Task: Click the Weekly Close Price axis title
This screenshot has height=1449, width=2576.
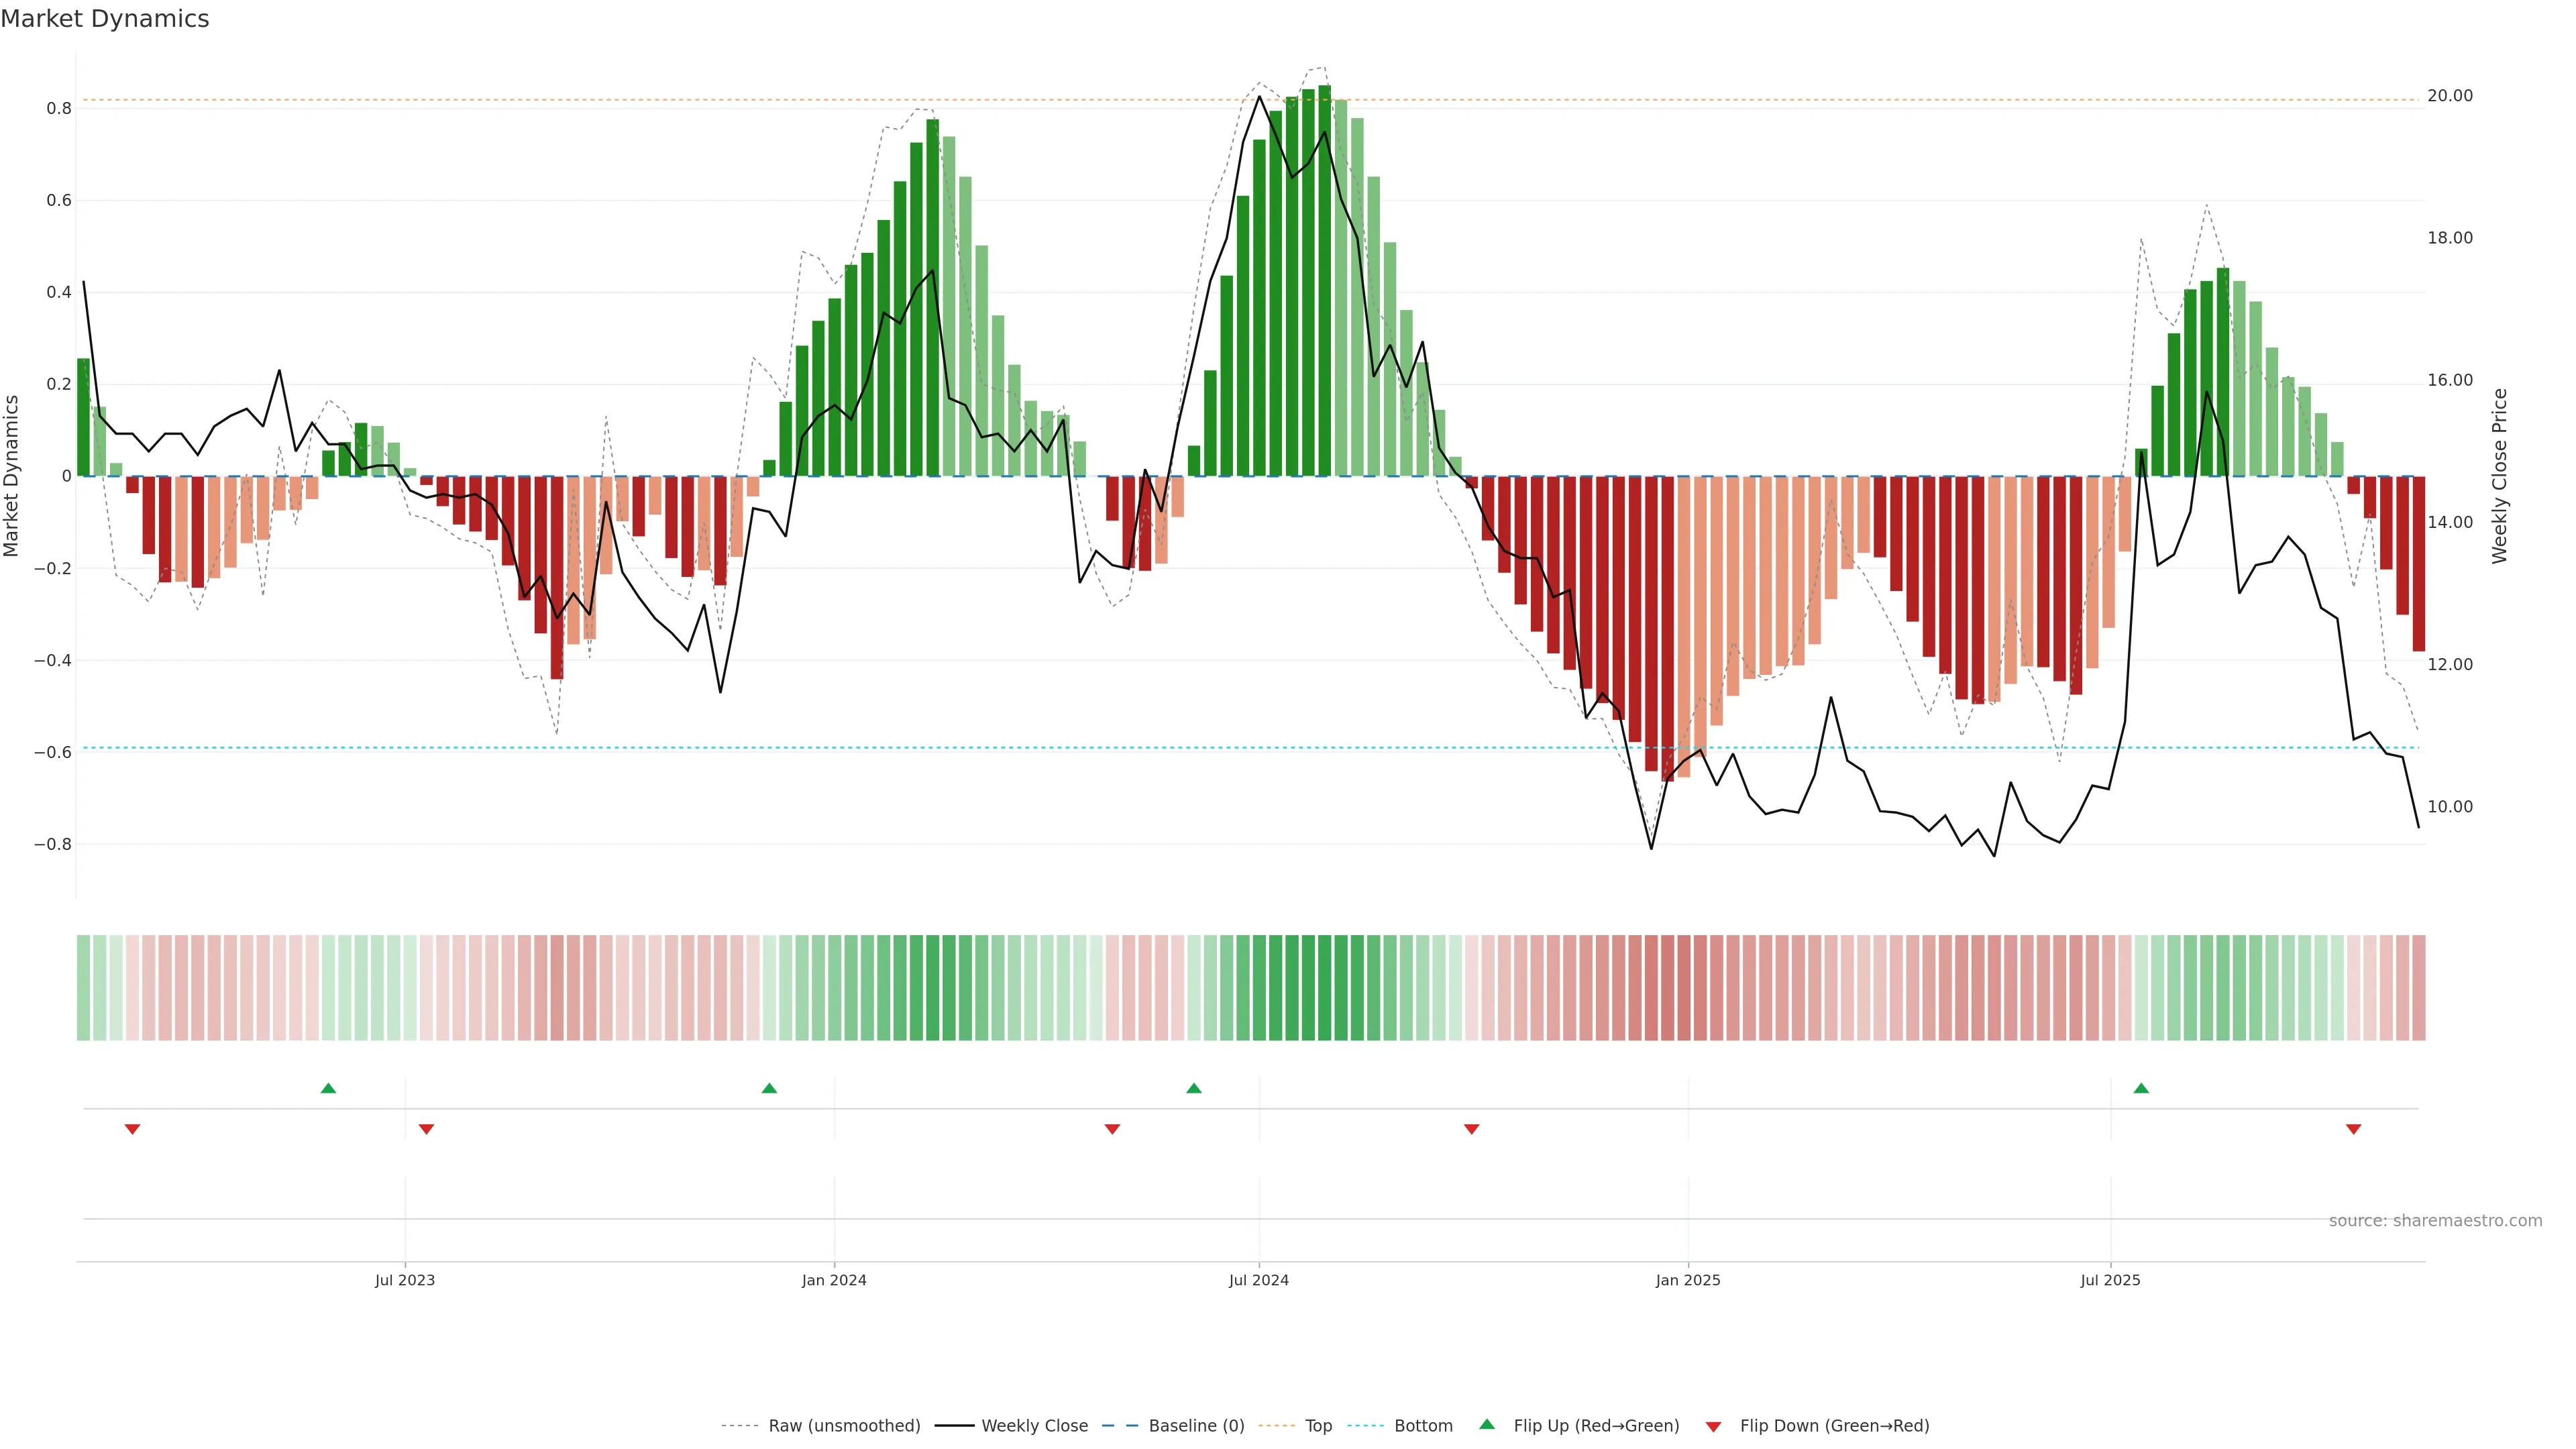Action: pyautogui.click(x=2499, y=476)
